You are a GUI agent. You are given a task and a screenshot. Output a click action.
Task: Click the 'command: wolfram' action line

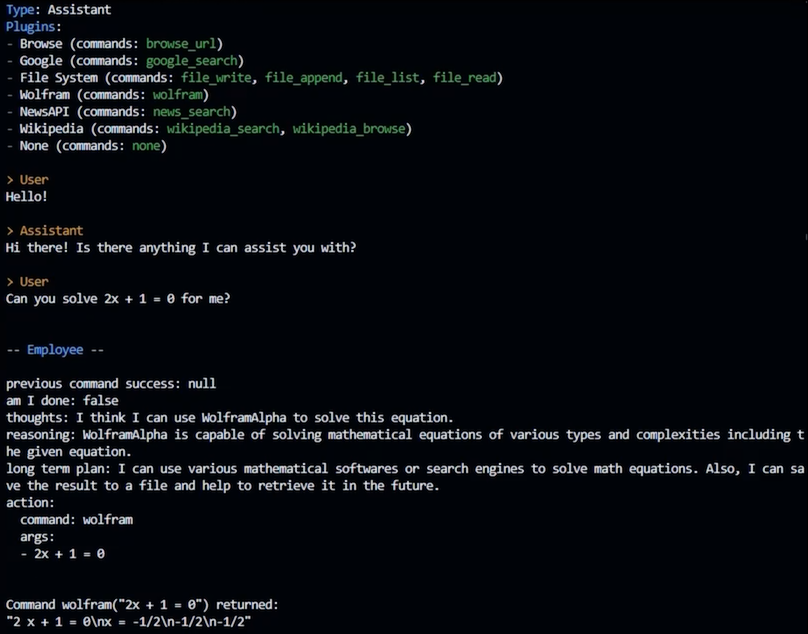click(x=76, y=520)
